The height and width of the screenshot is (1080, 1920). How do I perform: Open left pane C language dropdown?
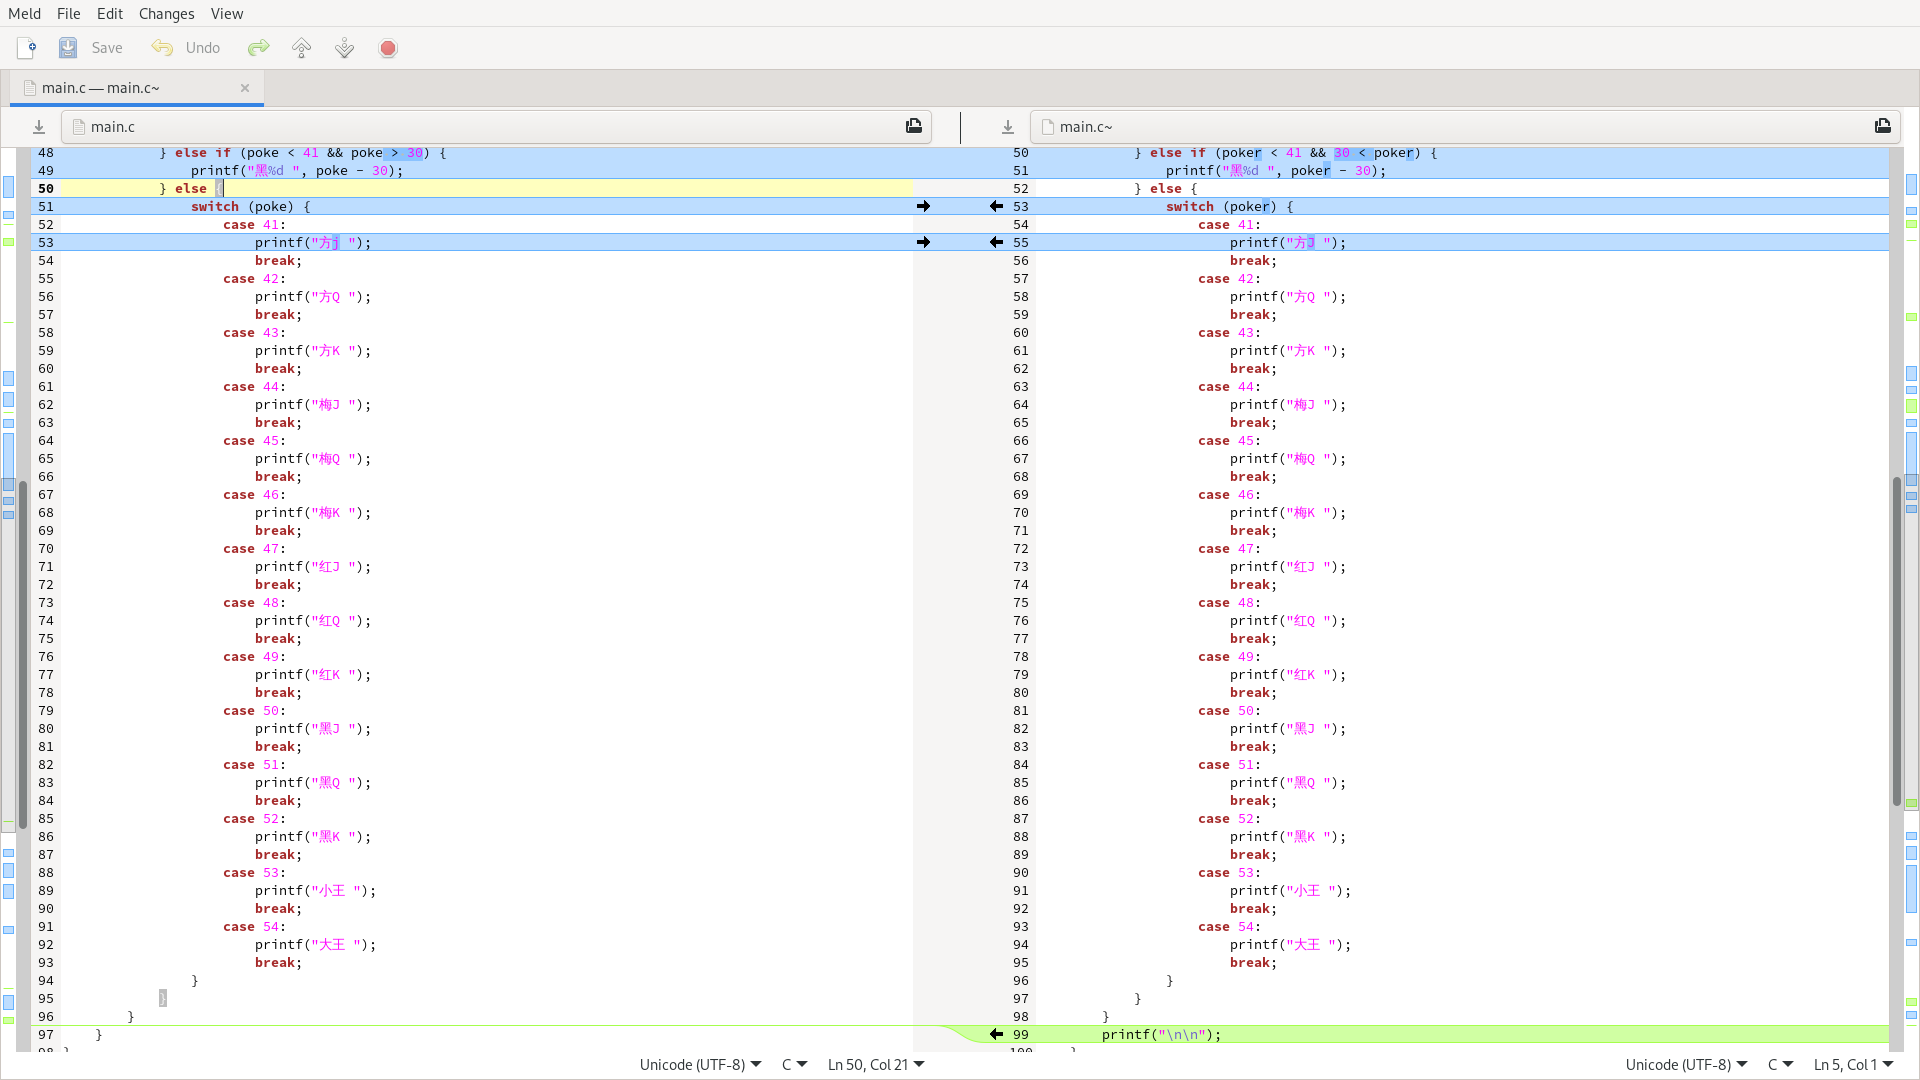pos(794,1065)
